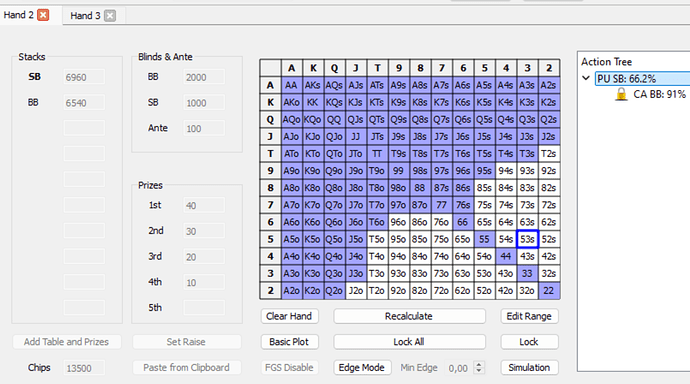
Task: Select the PU SB: 66.2% tree item
Action: (x=642, y=79)
